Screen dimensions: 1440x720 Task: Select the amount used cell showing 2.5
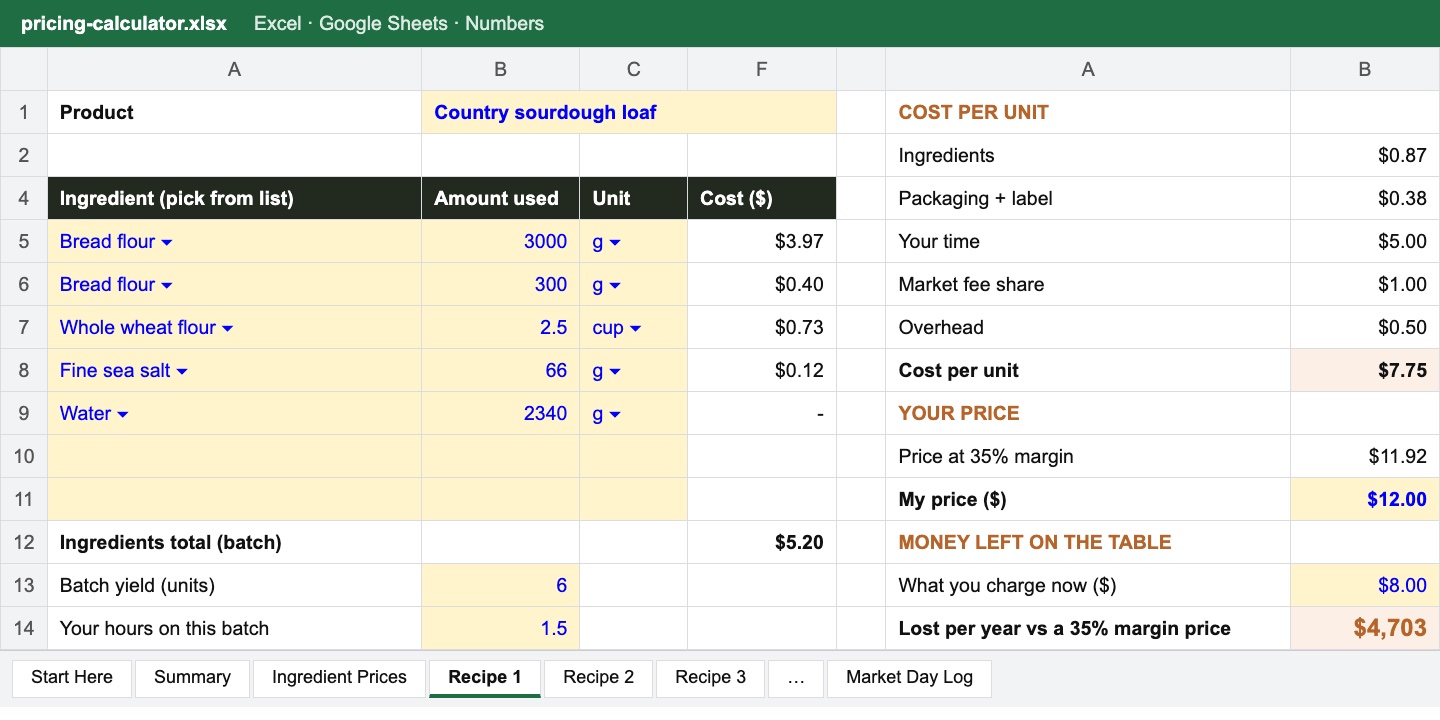click(500, 327)
